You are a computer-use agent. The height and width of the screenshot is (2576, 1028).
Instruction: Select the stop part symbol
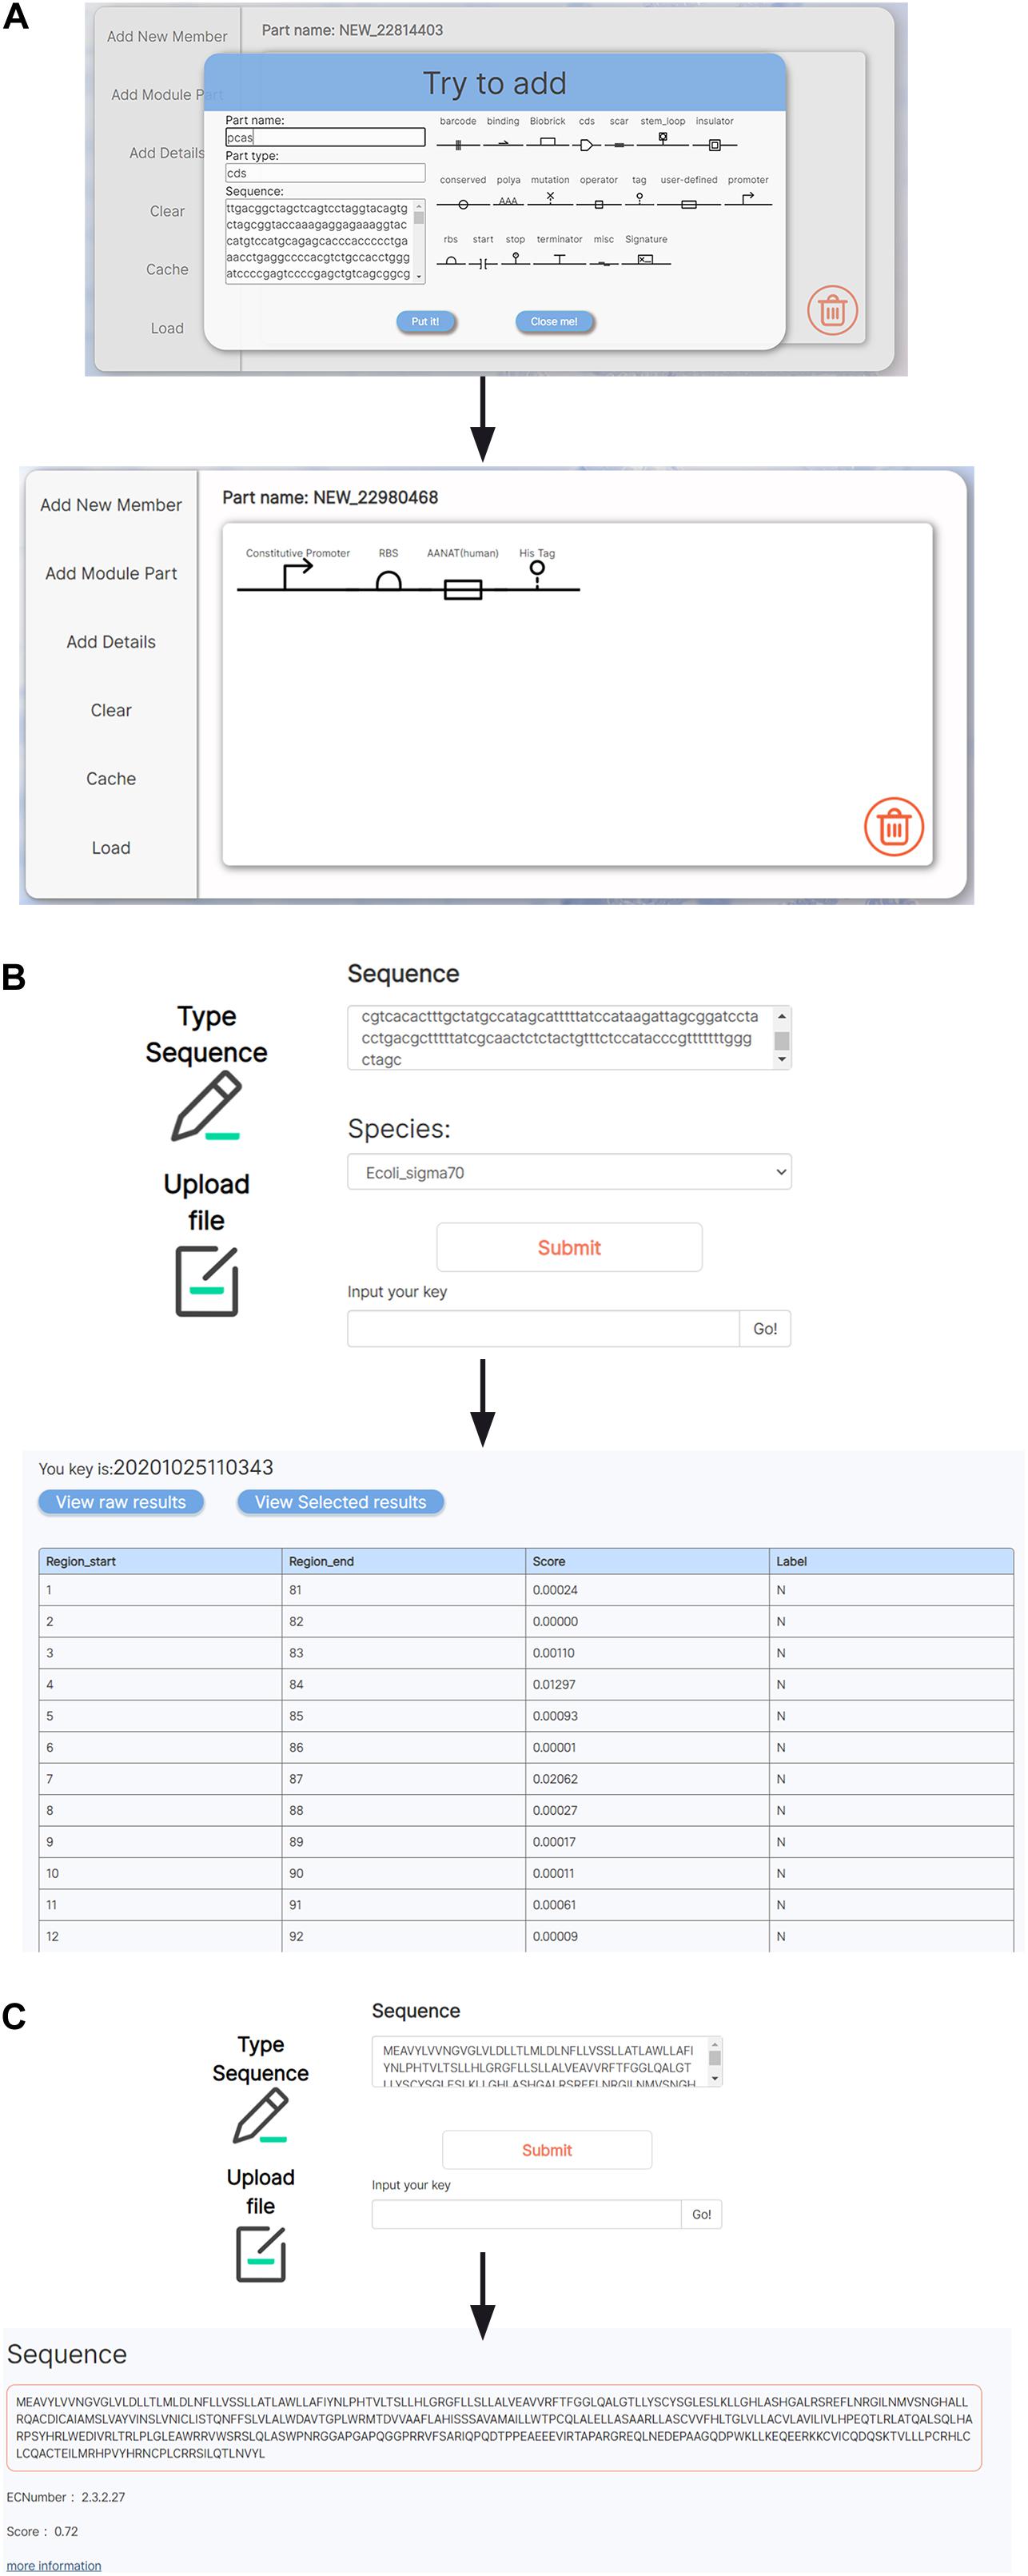coord(515,259)
